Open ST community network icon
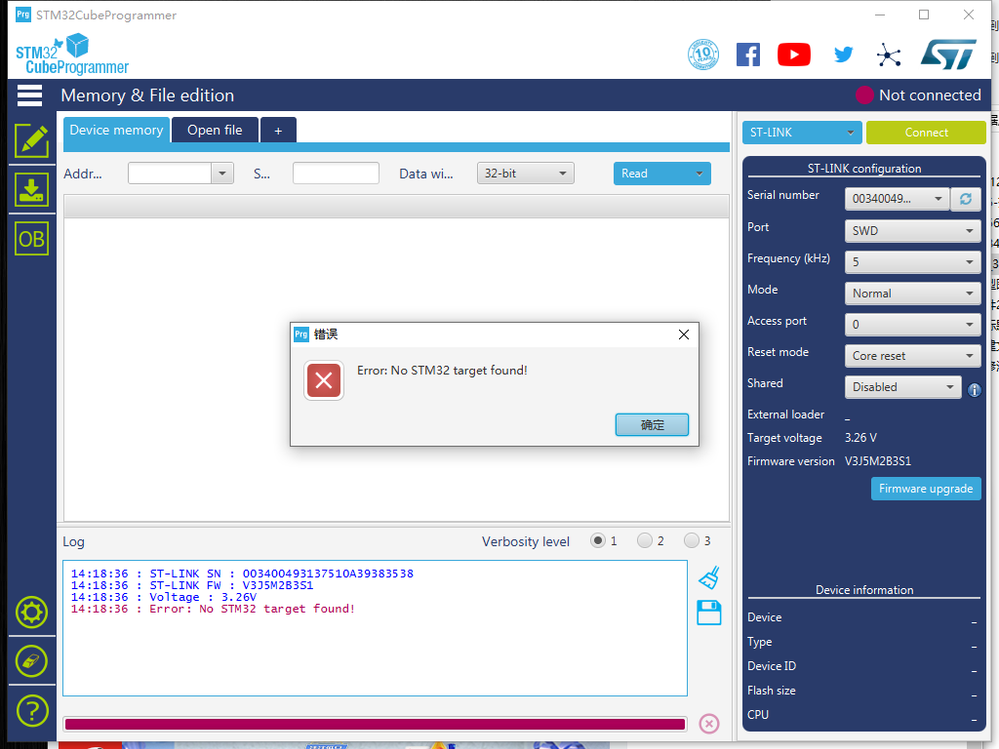Screen dimensions: 999x749 pos(889,55)
